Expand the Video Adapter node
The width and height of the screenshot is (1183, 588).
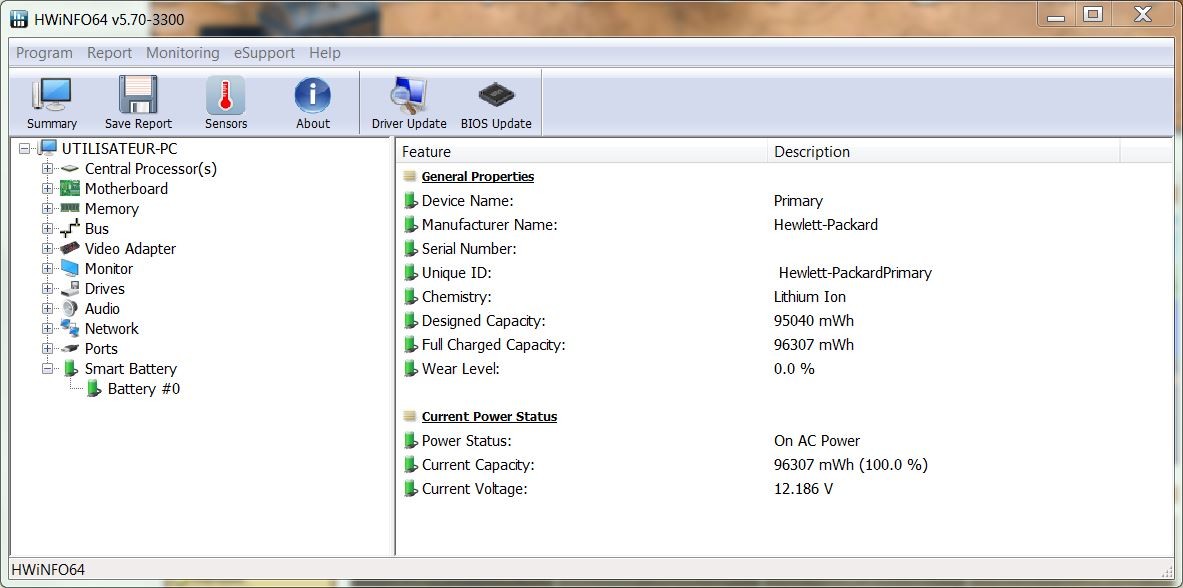click(x=48, y=248)
